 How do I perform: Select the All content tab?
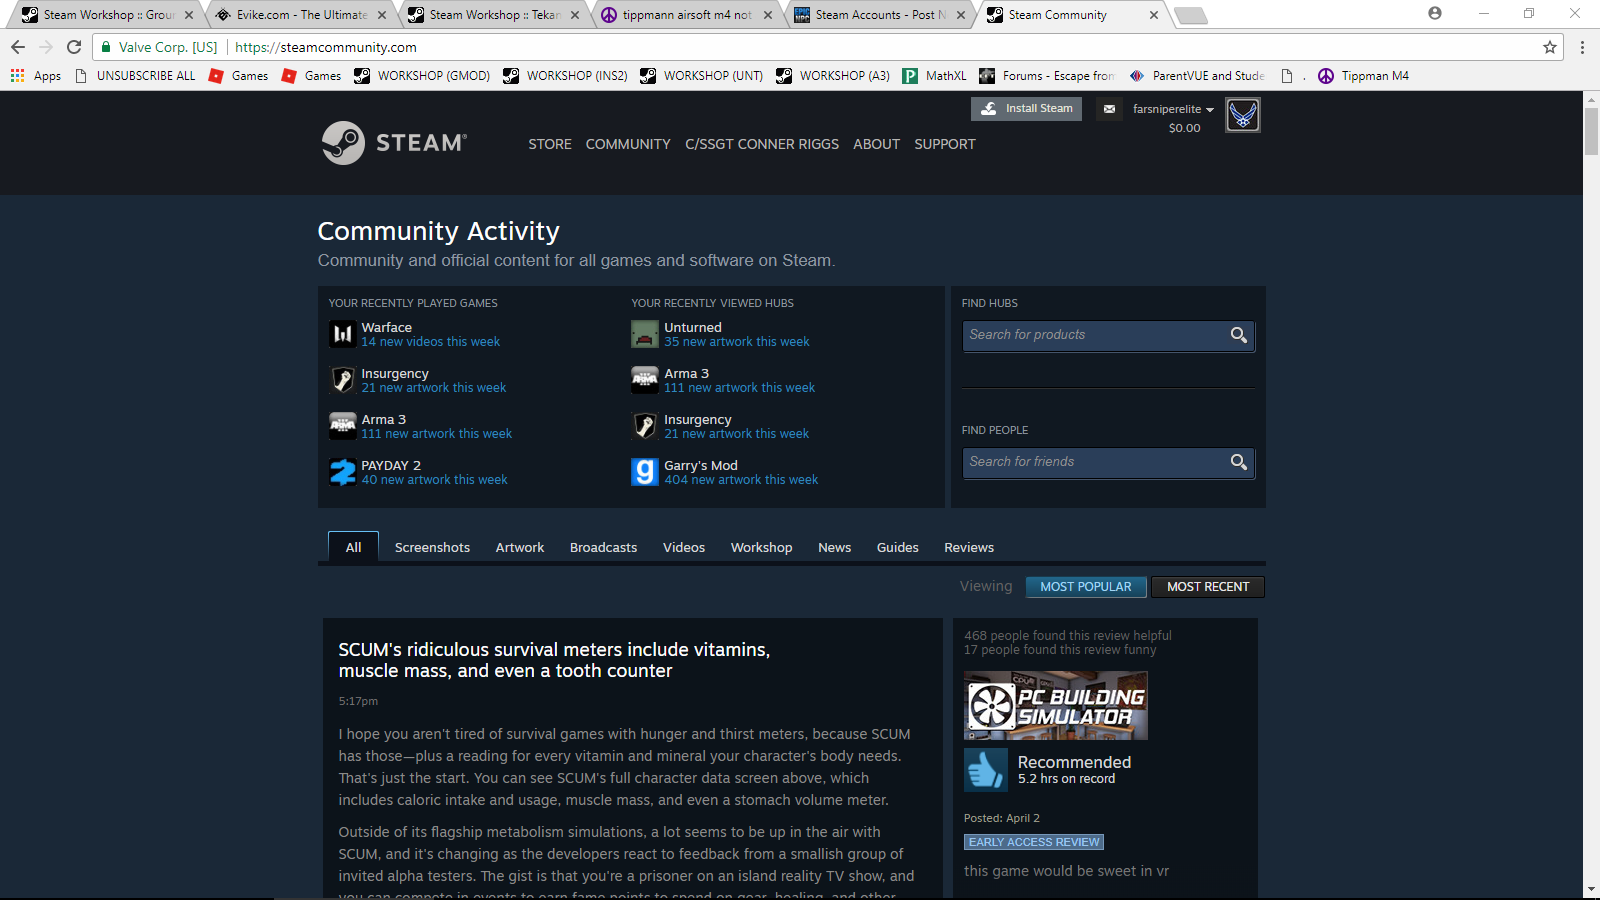(x=353, y=547)
